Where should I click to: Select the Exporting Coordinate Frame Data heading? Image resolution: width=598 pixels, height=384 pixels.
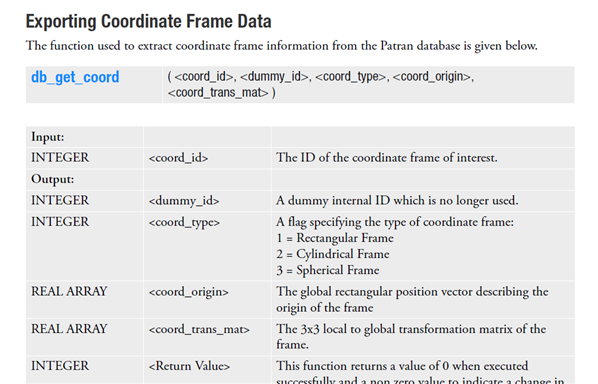148,21
